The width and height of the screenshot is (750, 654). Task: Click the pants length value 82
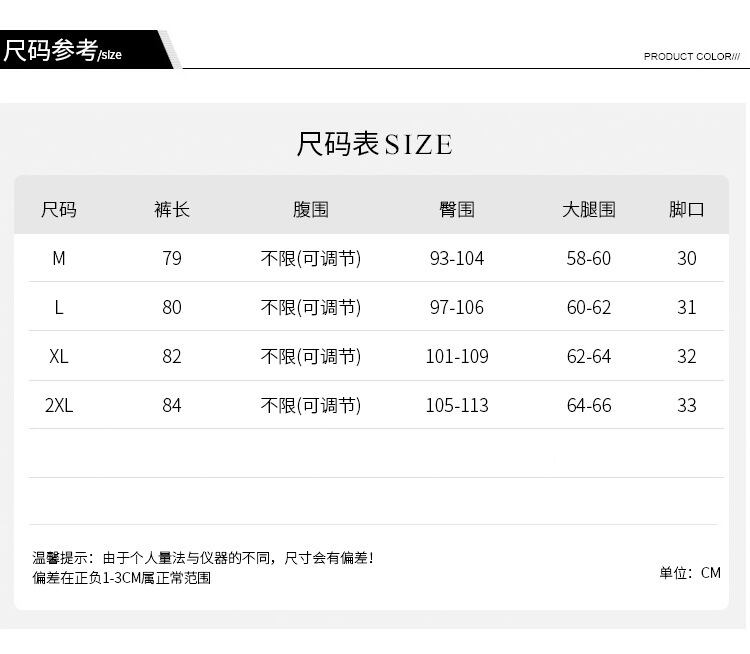point(172,356)
